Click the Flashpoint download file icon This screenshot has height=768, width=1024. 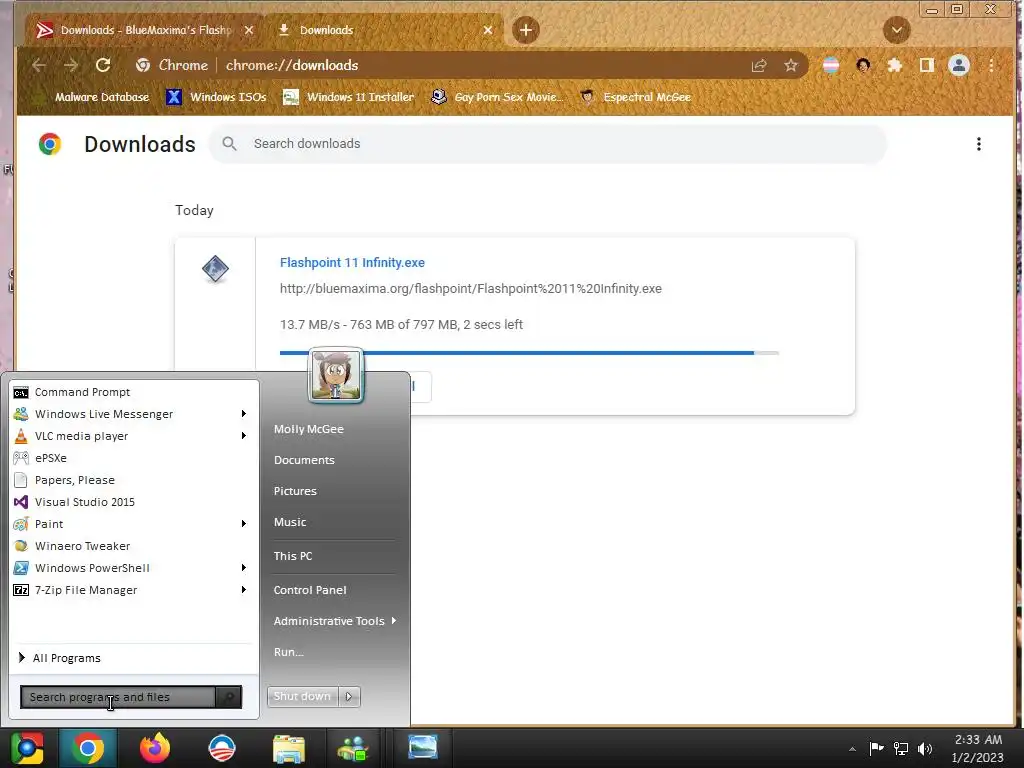coord(215,268)
